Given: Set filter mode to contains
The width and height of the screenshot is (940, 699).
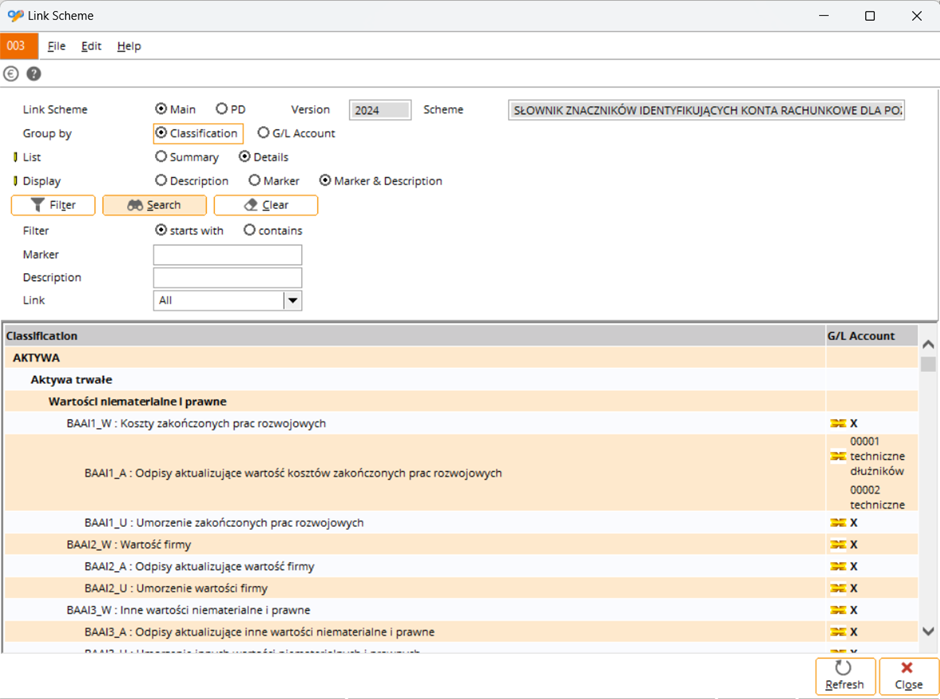Looking at the screenshot, I should [x=250, y=230].
